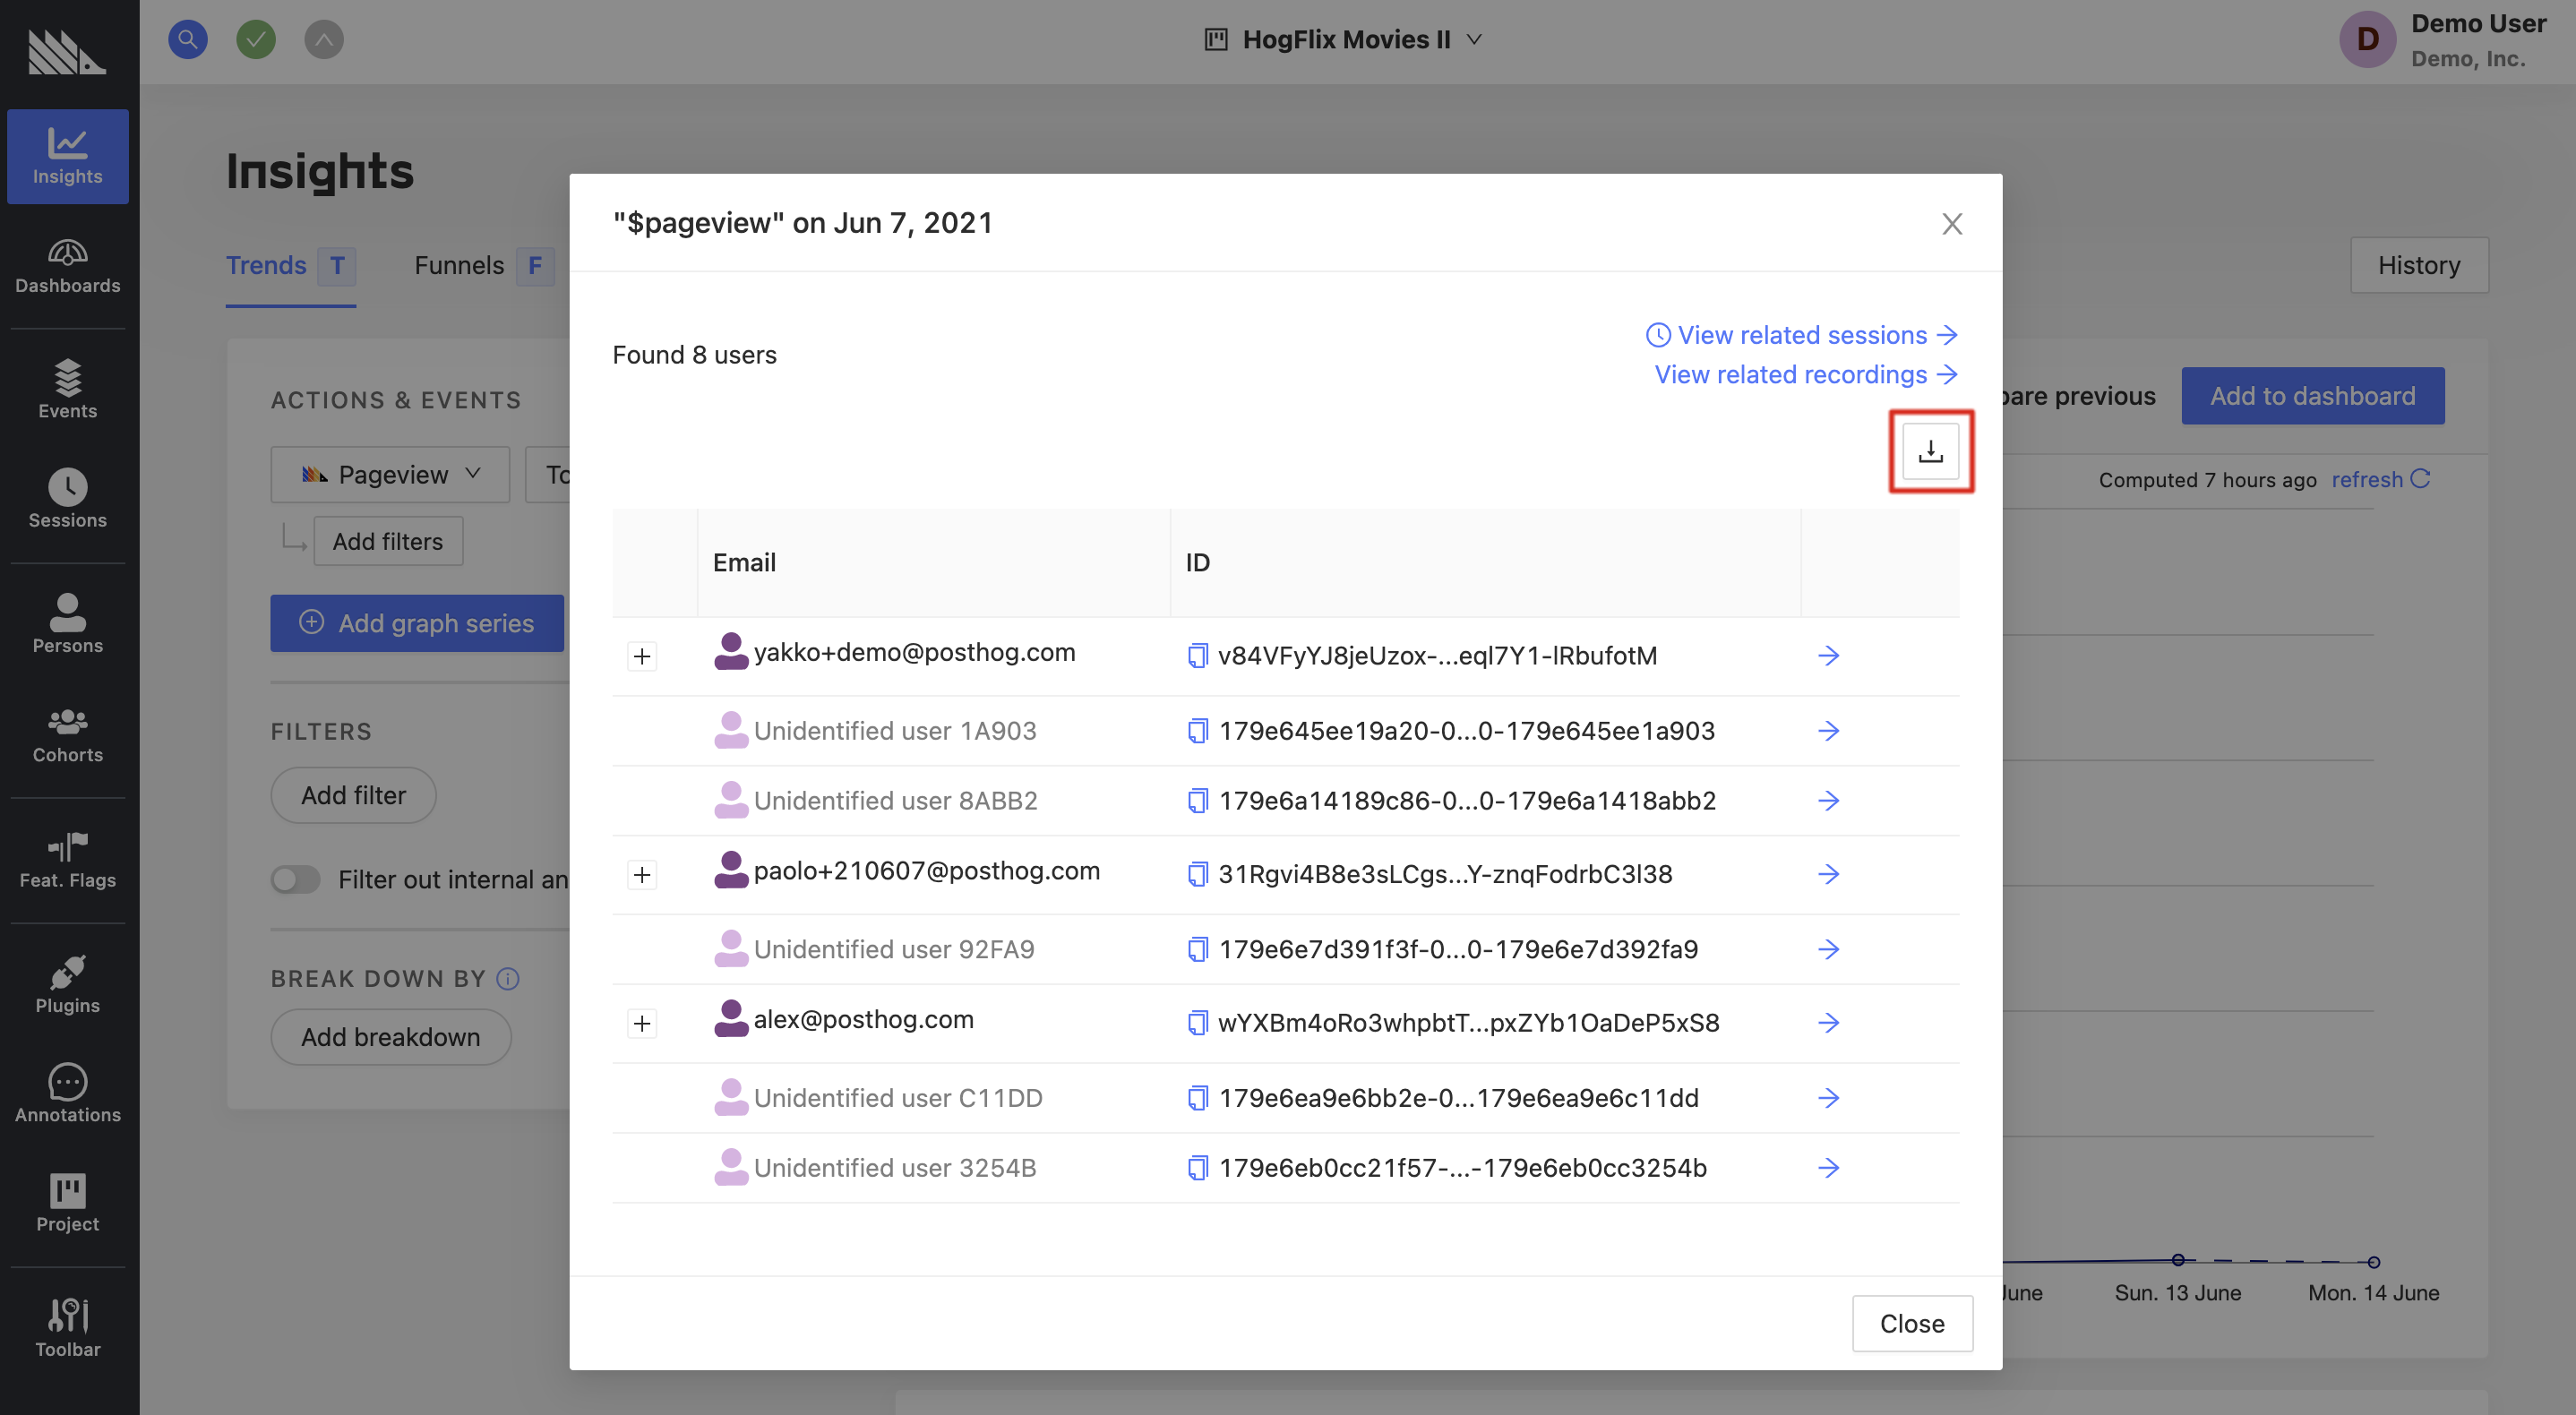Open the HogFlix Movies II project dropdown
Viewport: 2576px width, 1415px height.
[x=1343, y=39]
